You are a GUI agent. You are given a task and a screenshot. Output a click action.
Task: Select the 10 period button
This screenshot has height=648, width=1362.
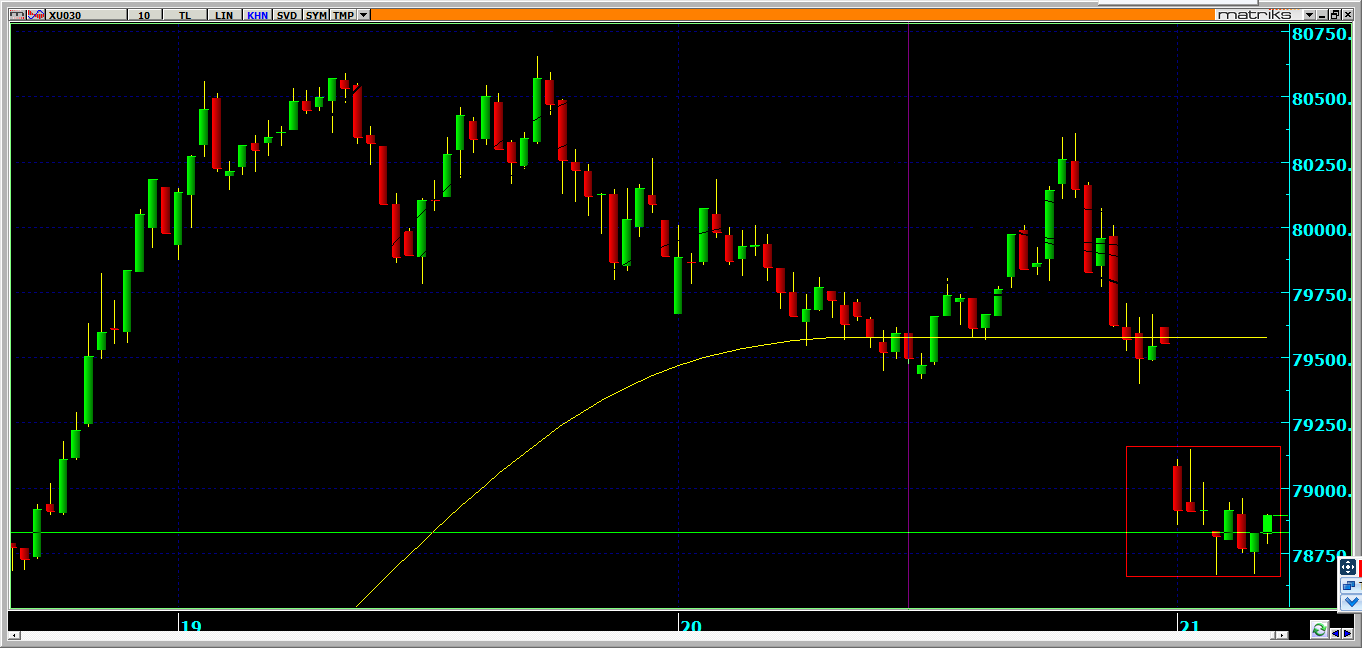click(x=145, y=15)
